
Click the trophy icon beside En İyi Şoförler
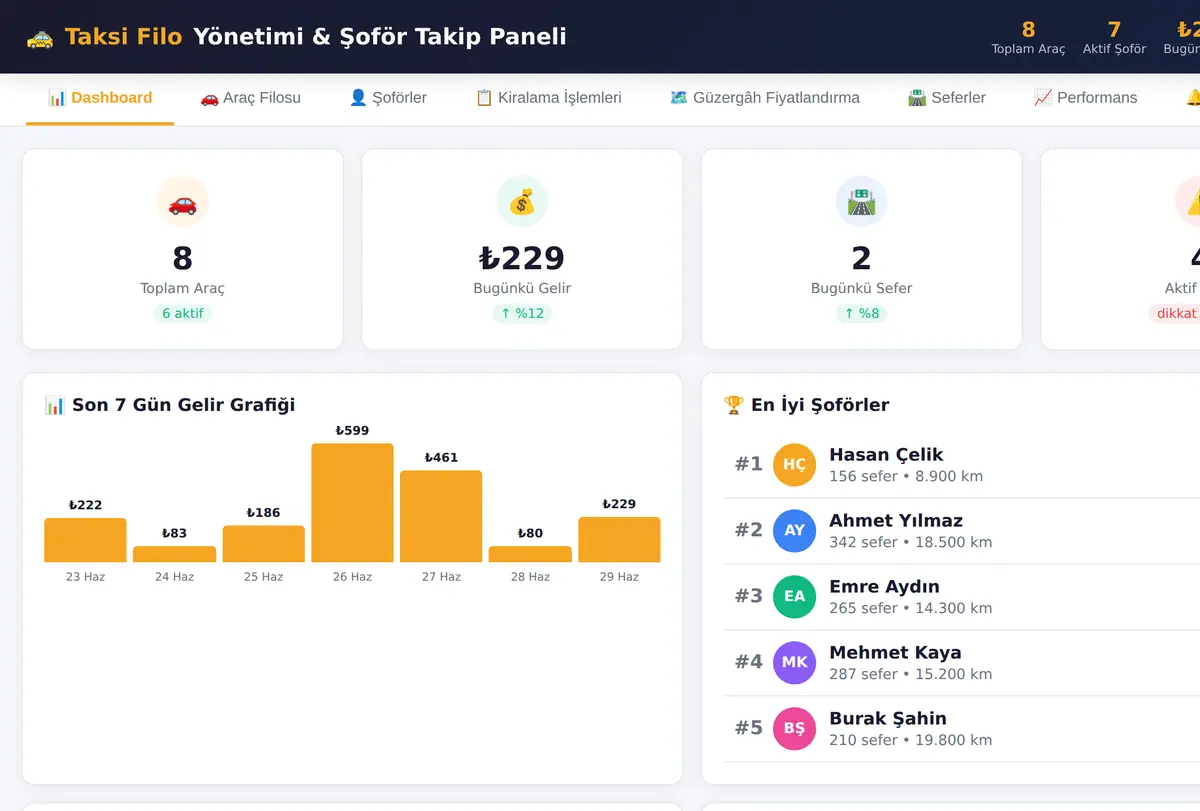pyautogui.click(x=734, y=405)
